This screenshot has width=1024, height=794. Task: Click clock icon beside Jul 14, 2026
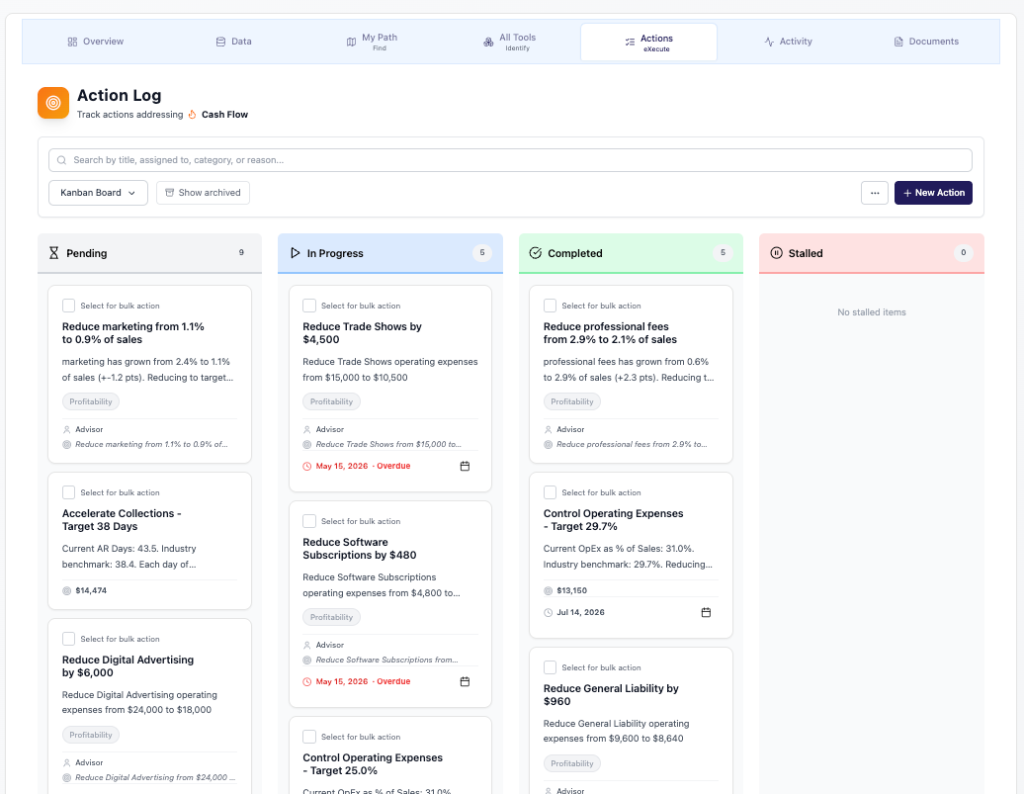point(548,612)
